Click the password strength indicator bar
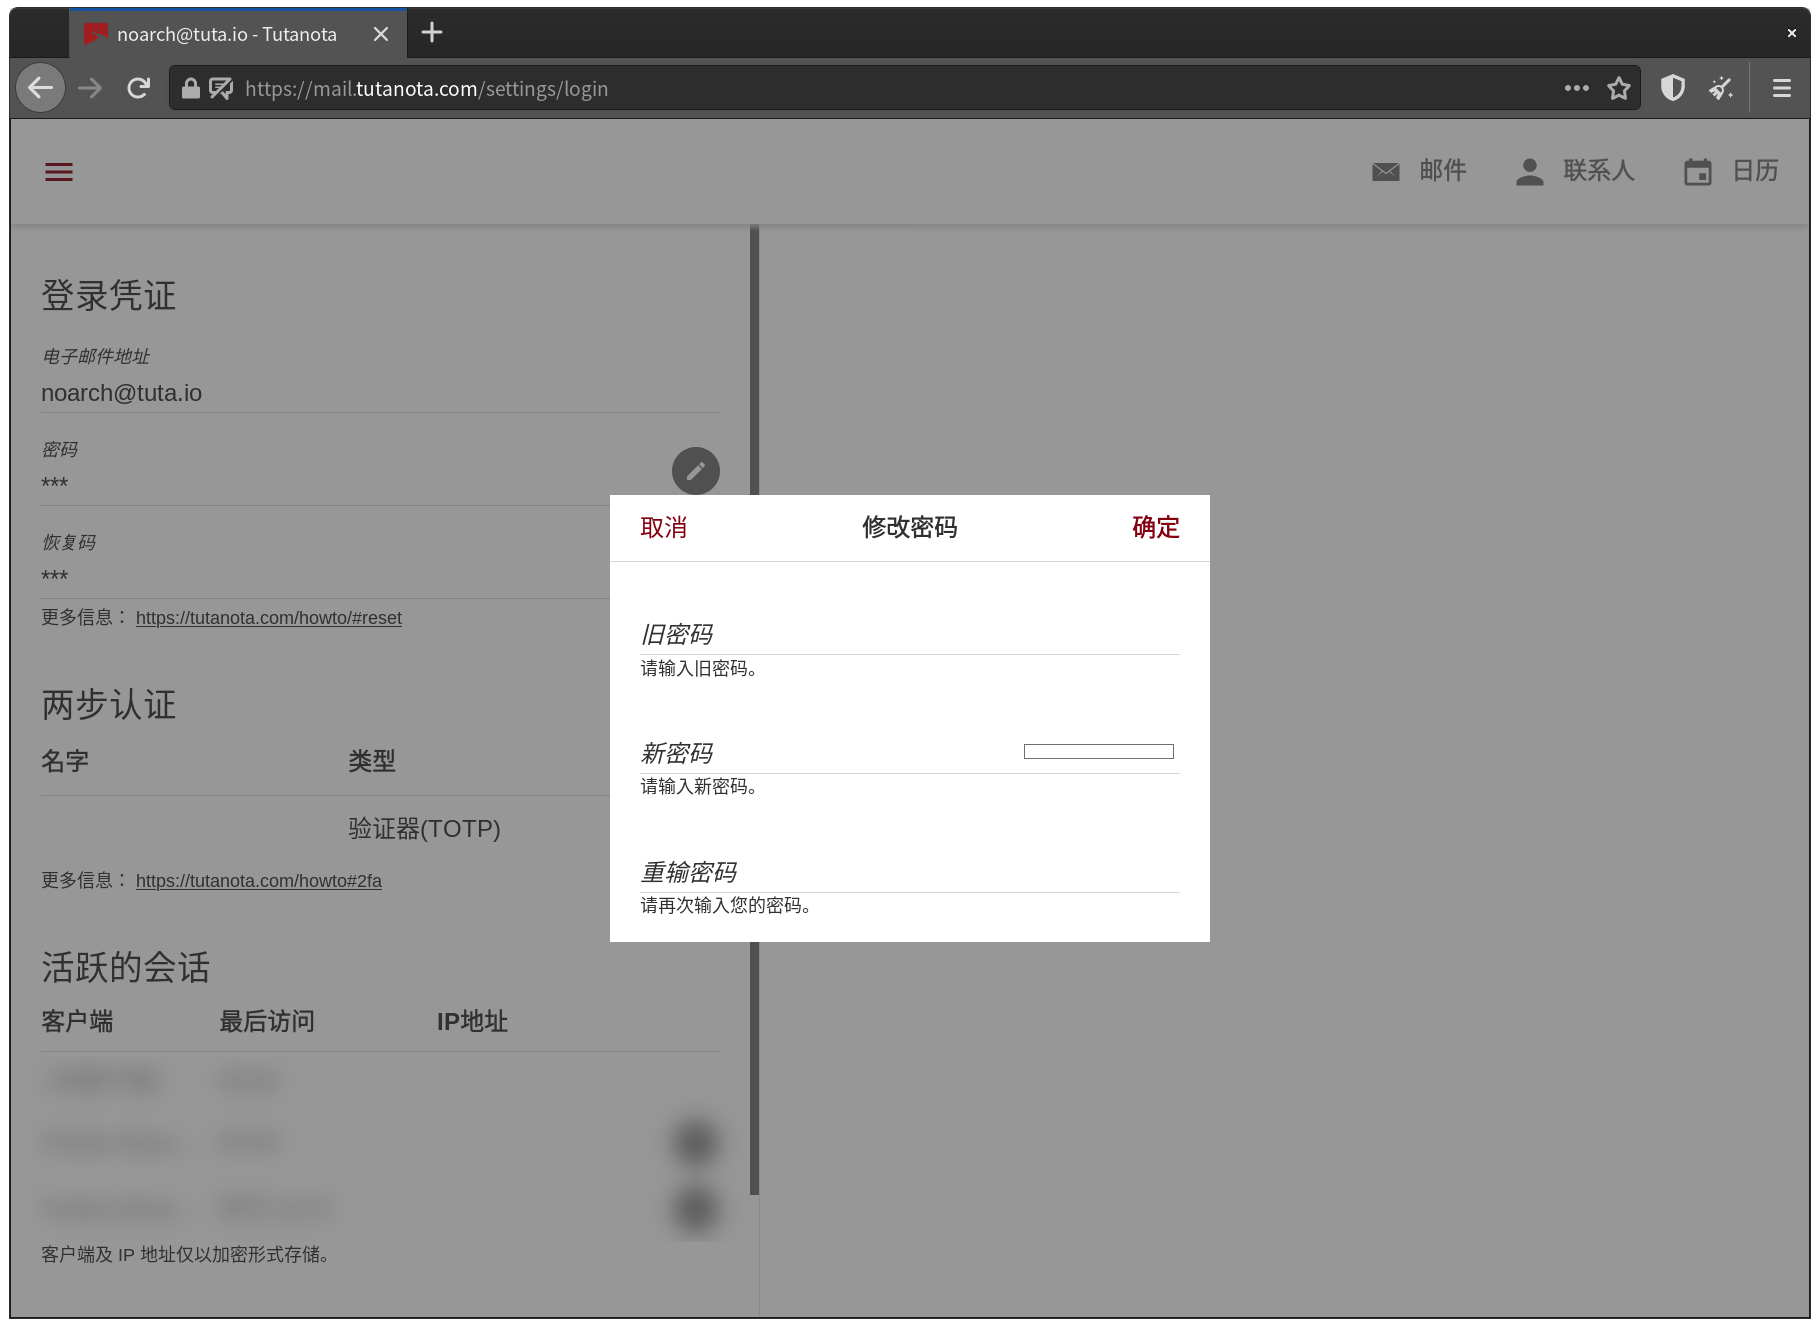The width and height of the screenshot is (1820, 1328). point(1098,752)
